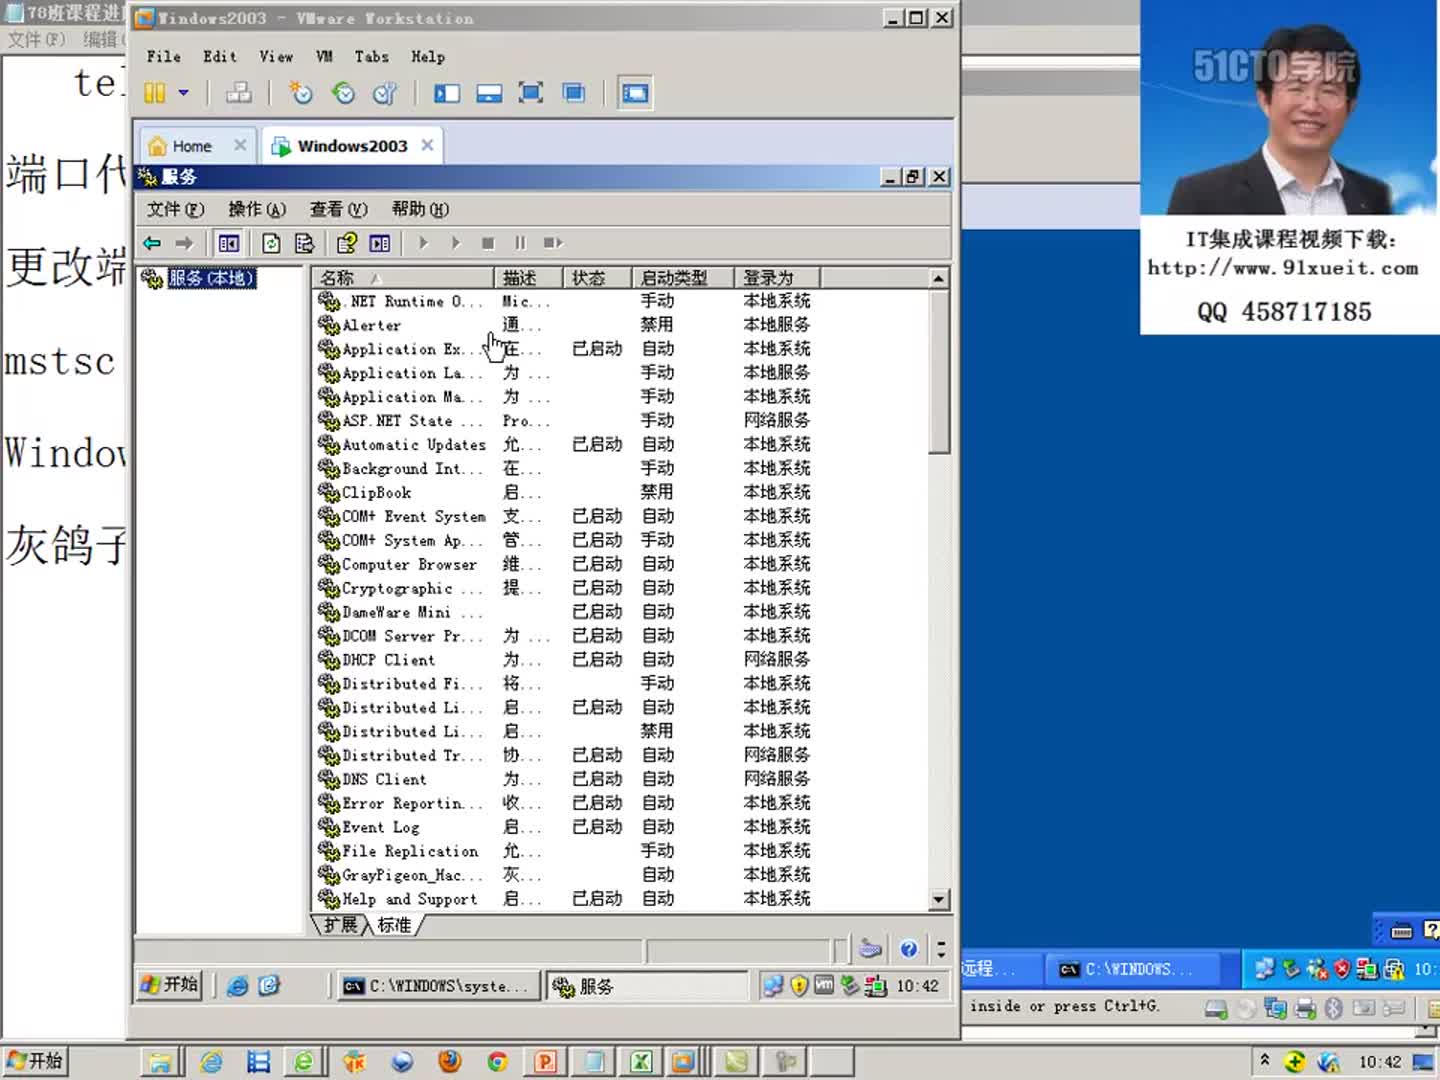Take a snapshot with the clock-plus icon
This screenshot has width=1440, height=1080.
[300, 93]
